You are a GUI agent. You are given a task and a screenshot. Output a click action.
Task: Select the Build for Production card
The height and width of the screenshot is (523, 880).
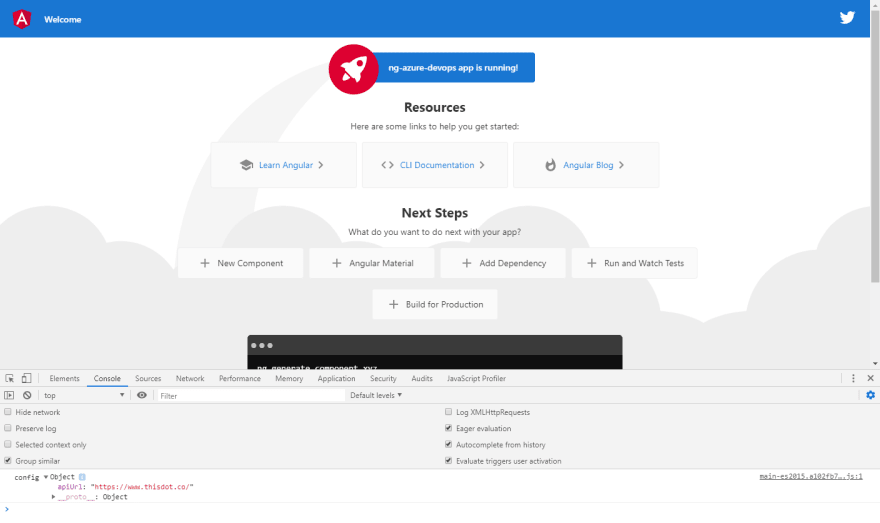click(x=435, y=304)
